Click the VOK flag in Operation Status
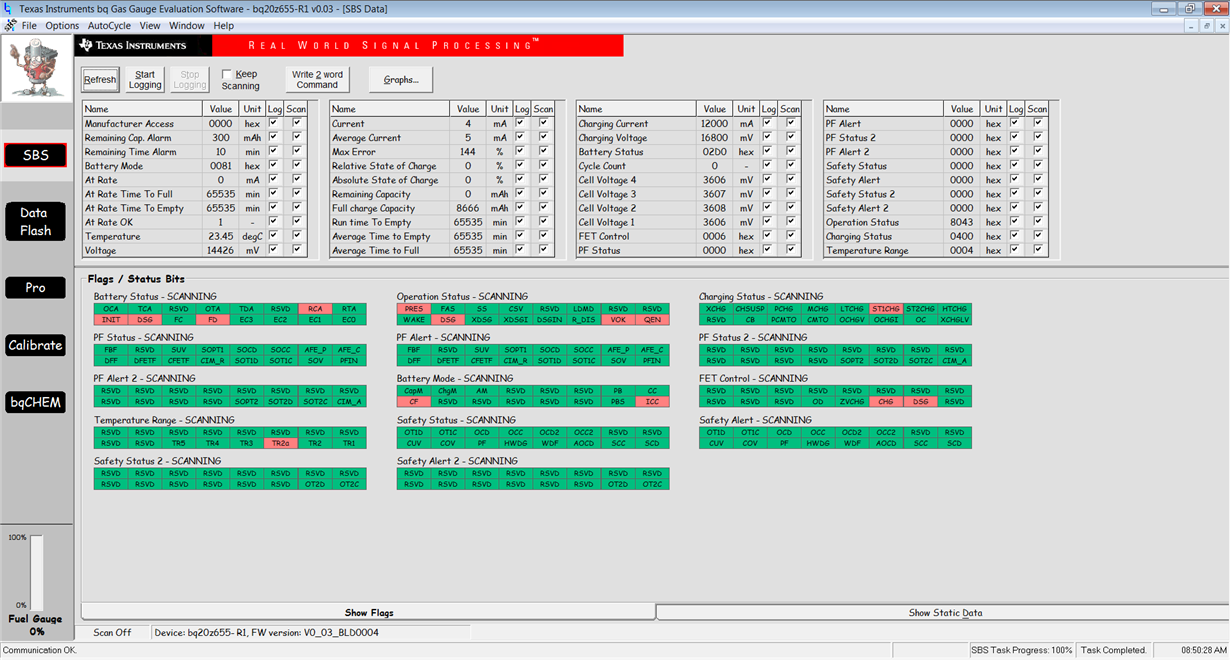1230x660 pixels. (618, 319)
